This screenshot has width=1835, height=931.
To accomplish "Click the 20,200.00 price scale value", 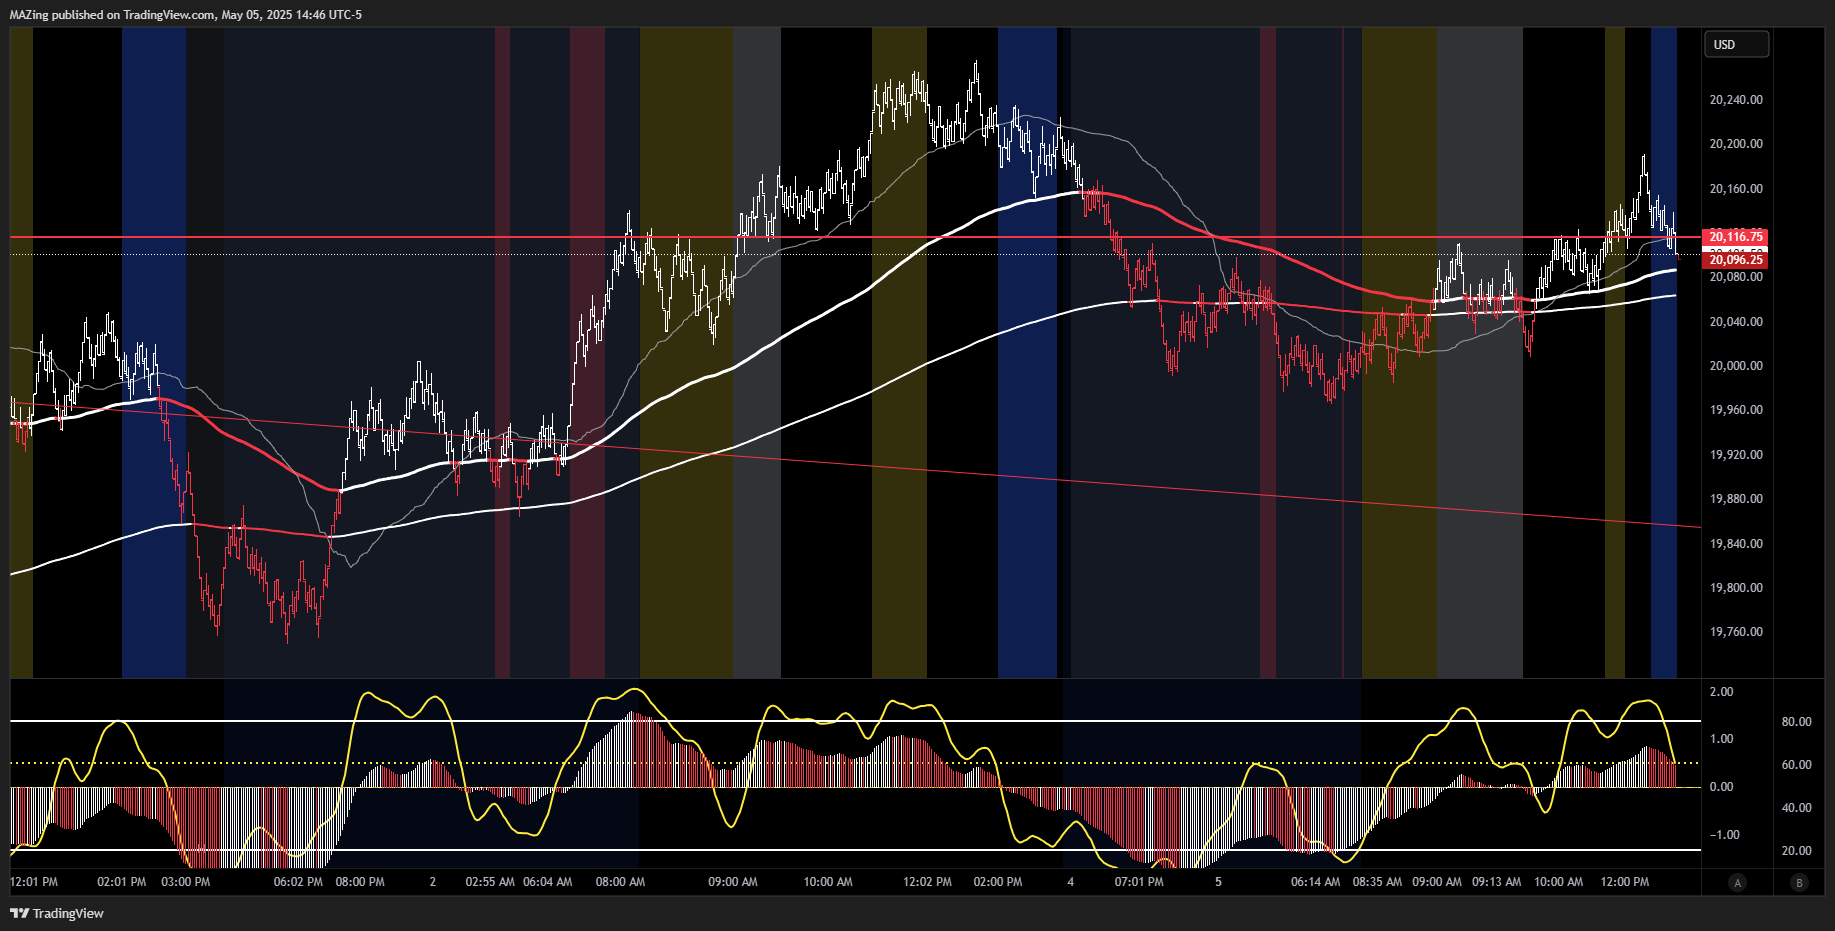I will click(x=1736, y=144).
